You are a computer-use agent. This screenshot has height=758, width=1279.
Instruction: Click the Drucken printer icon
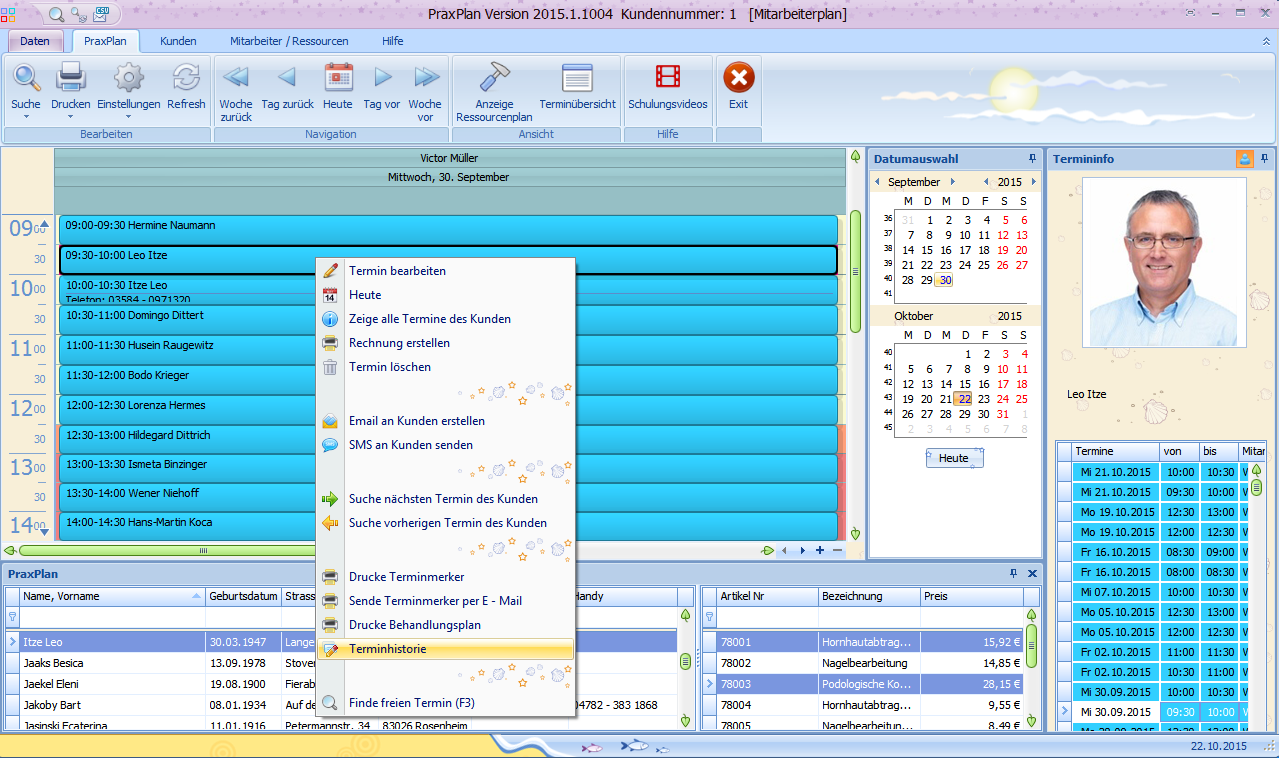point(70,79)
